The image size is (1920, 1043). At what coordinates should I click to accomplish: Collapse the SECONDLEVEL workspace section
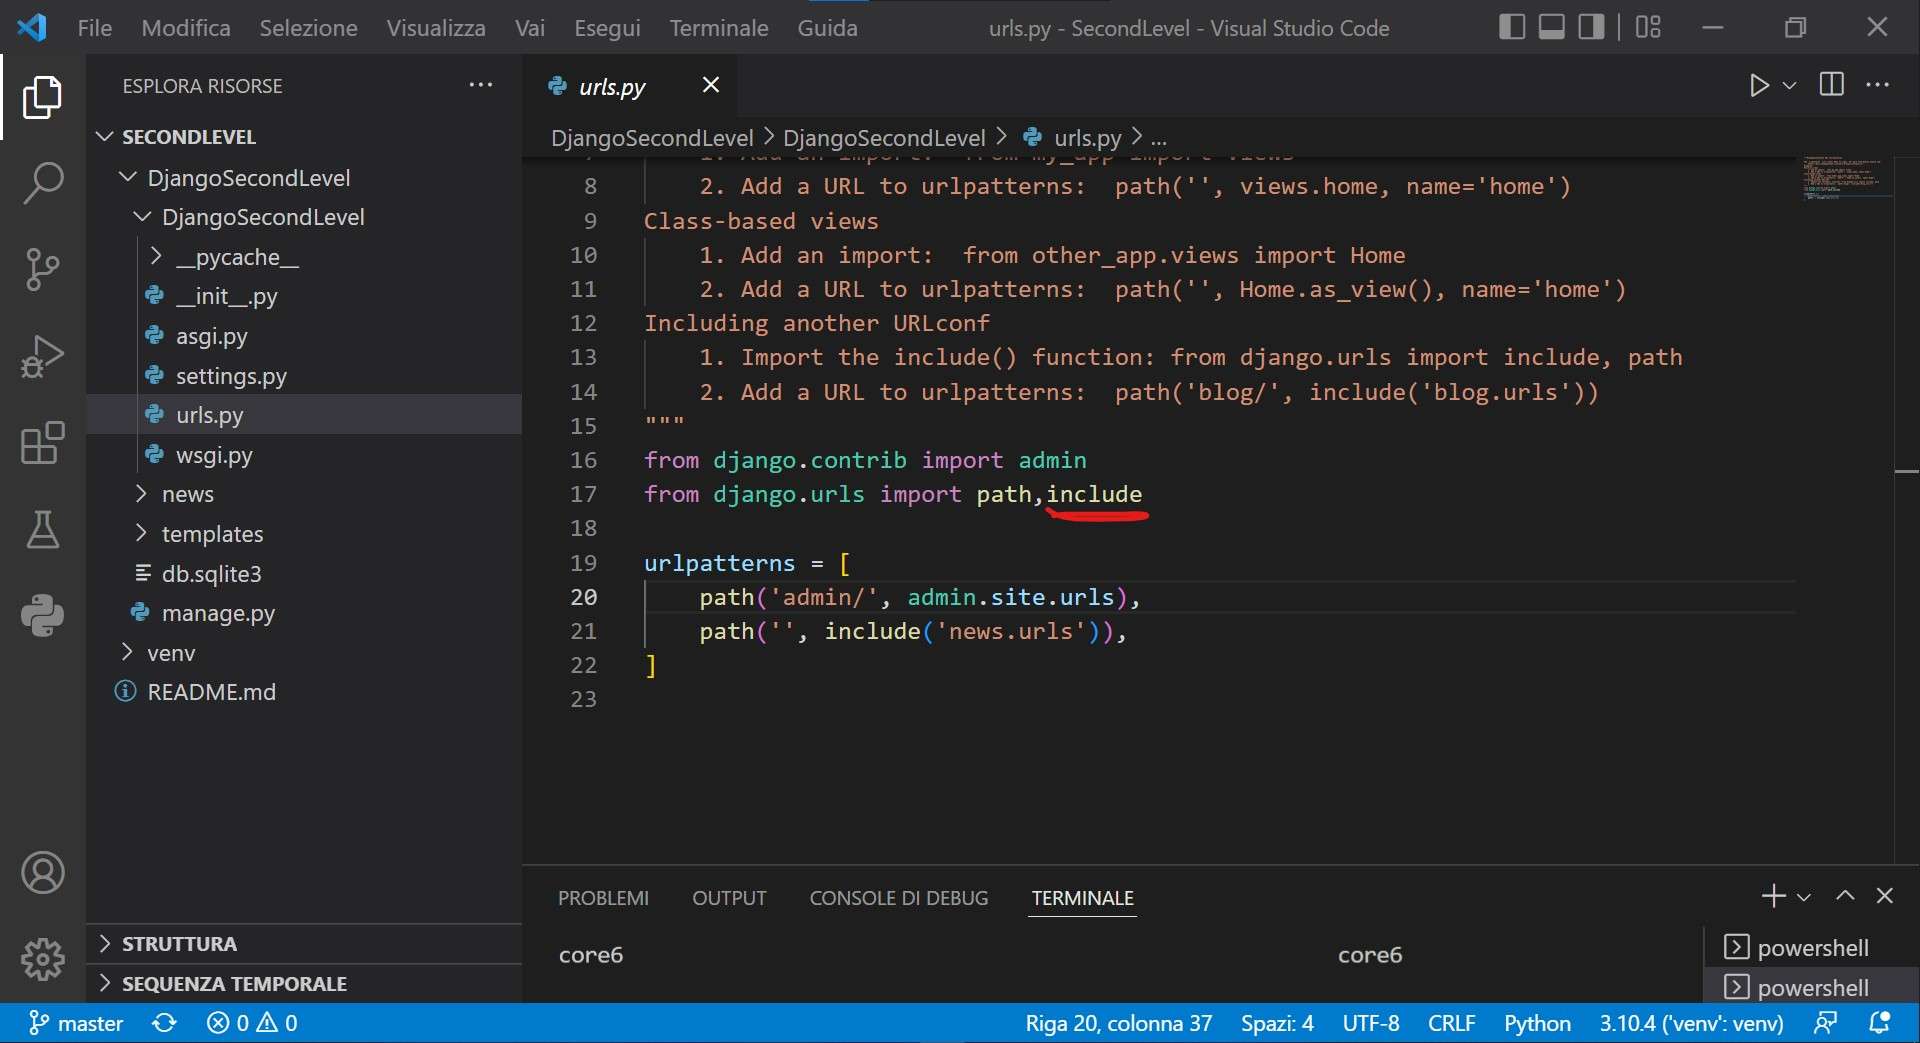[304, 137]
